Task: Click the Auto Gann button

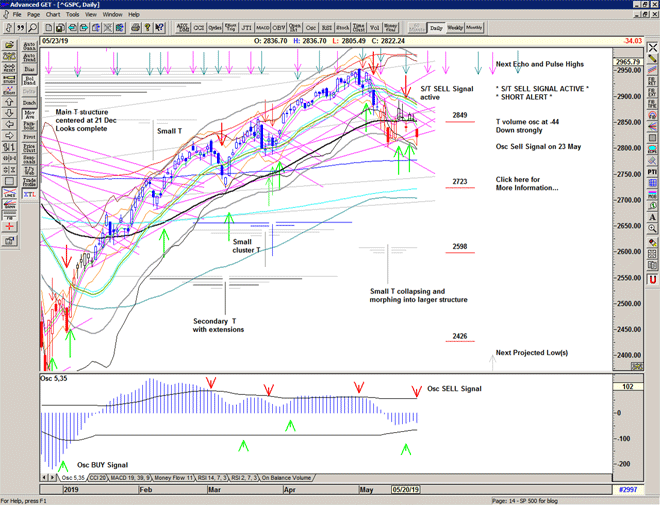Action: click(x=28, y=45)
